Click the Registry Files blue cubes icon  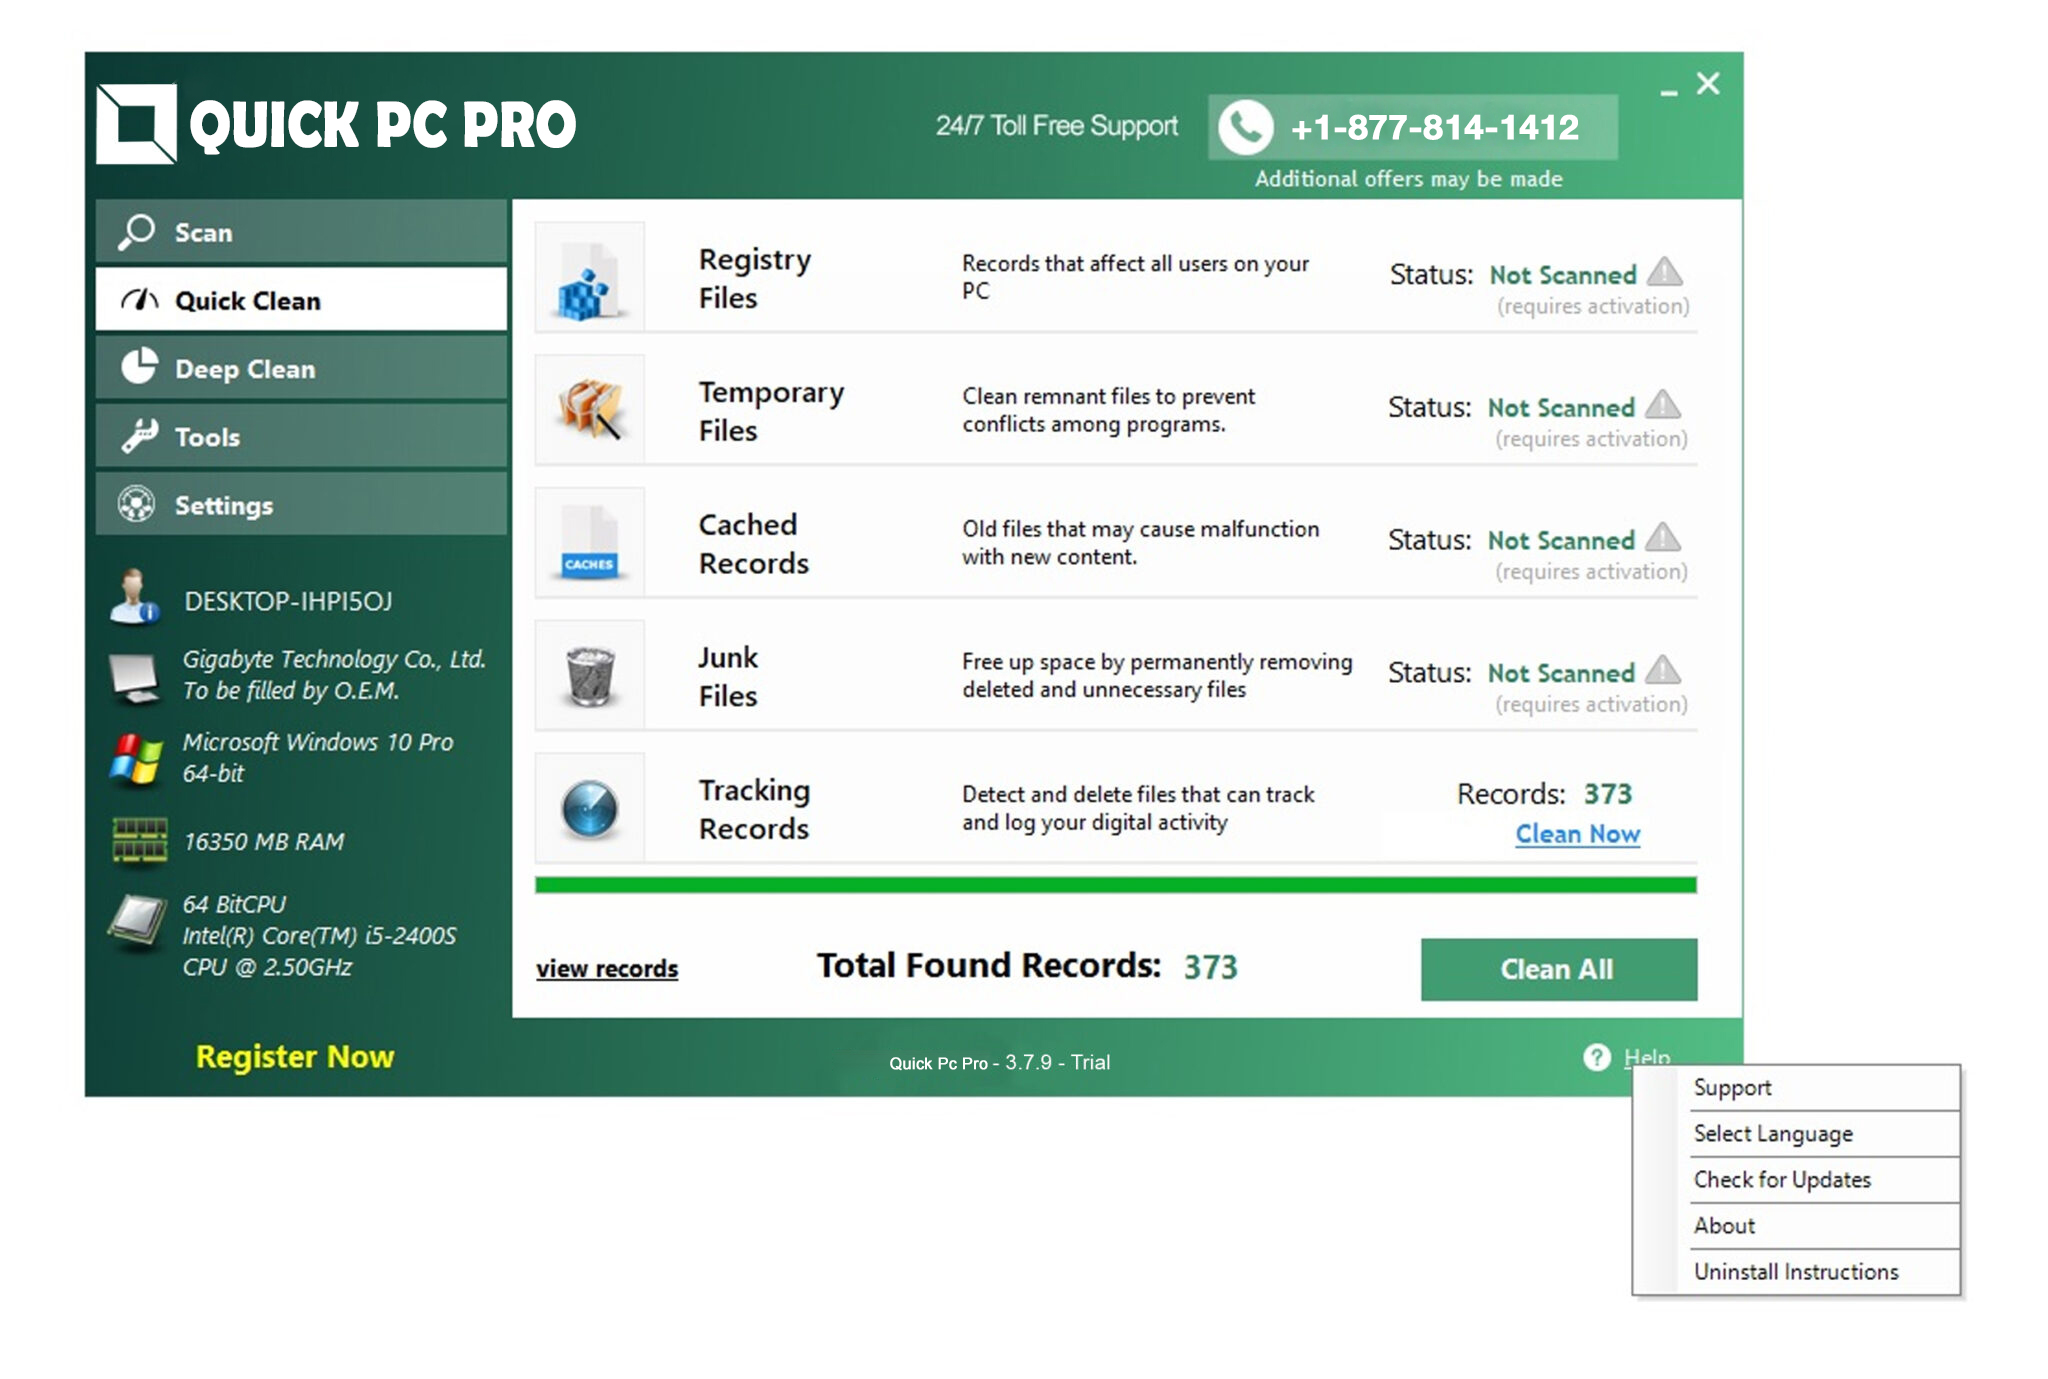pyautogui.click(x=588, y=279)
